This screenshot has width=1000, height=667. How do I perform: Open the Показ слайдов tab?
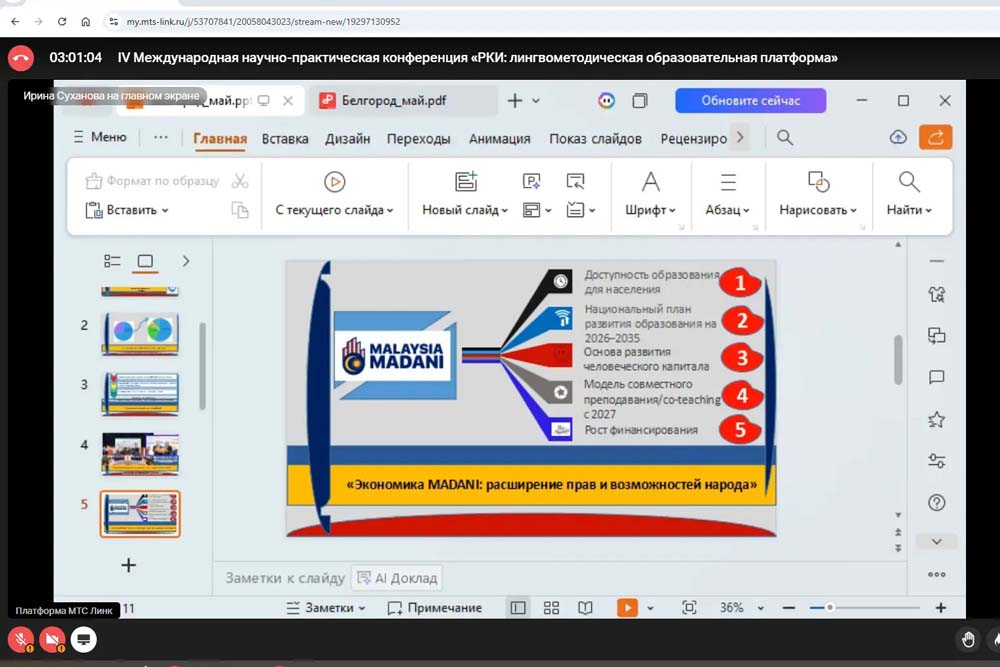click(x=595, y=139)
